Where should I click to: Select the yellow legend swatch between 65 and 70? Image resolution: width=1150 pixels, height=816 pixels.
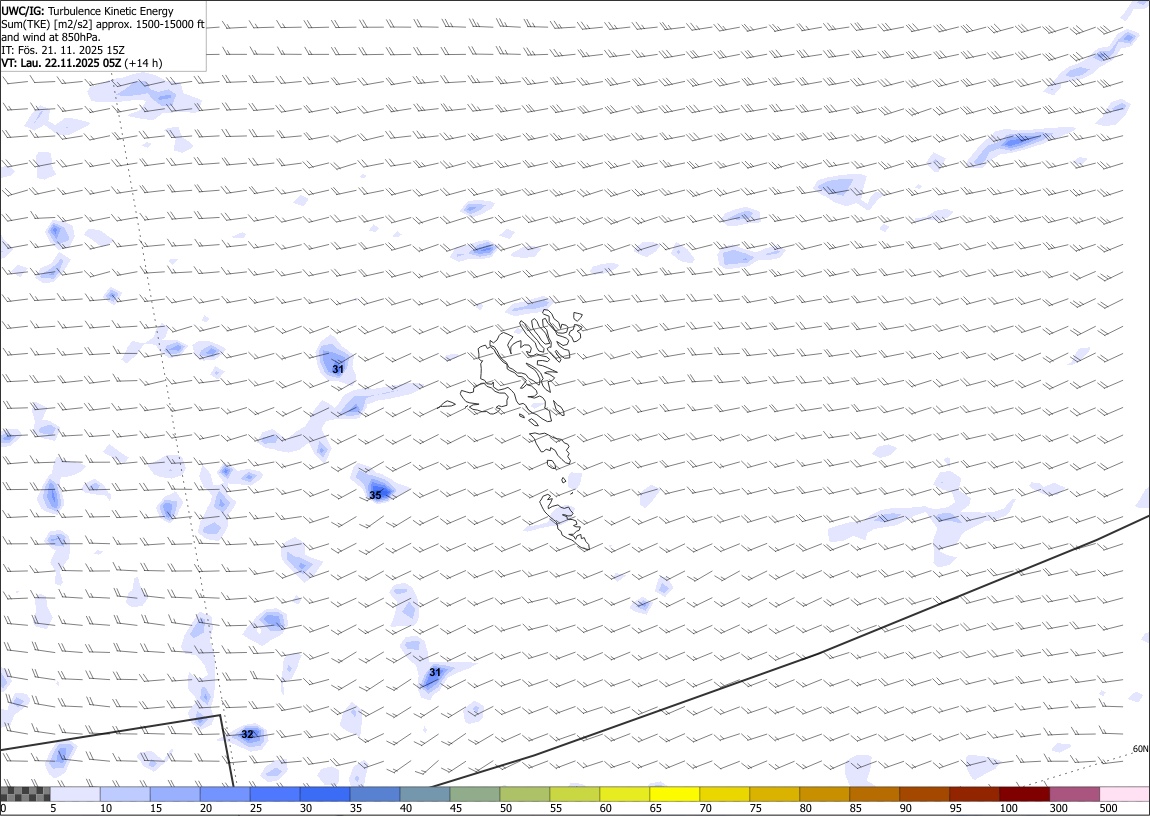(674, 794)
